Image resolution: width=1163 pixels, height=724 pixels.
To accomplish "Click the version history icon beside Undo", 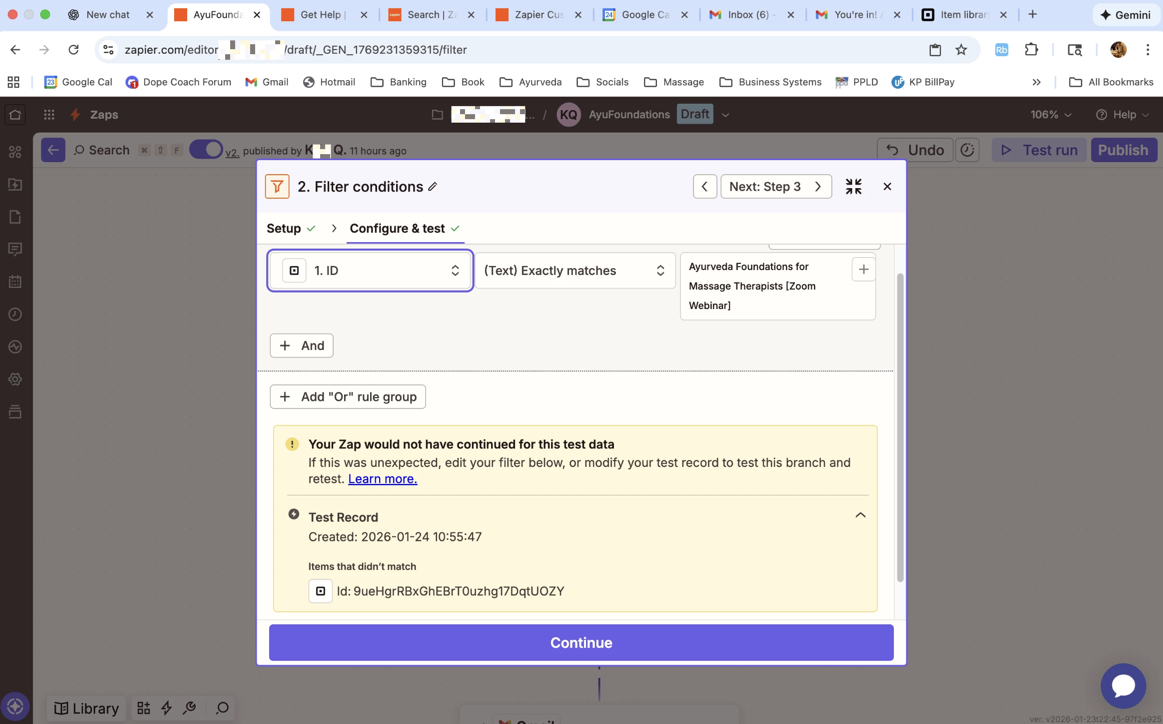I will 967,150.
